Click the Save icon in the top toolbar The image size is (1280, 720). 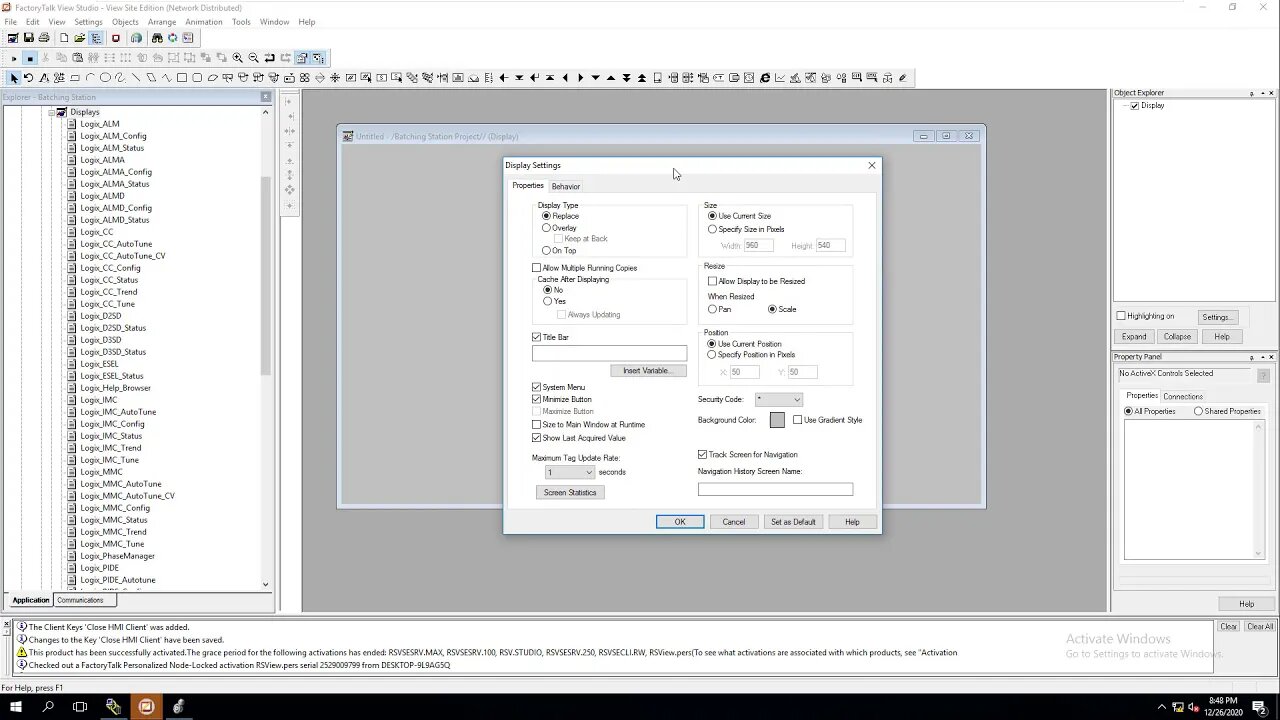[x=28, y=38]
